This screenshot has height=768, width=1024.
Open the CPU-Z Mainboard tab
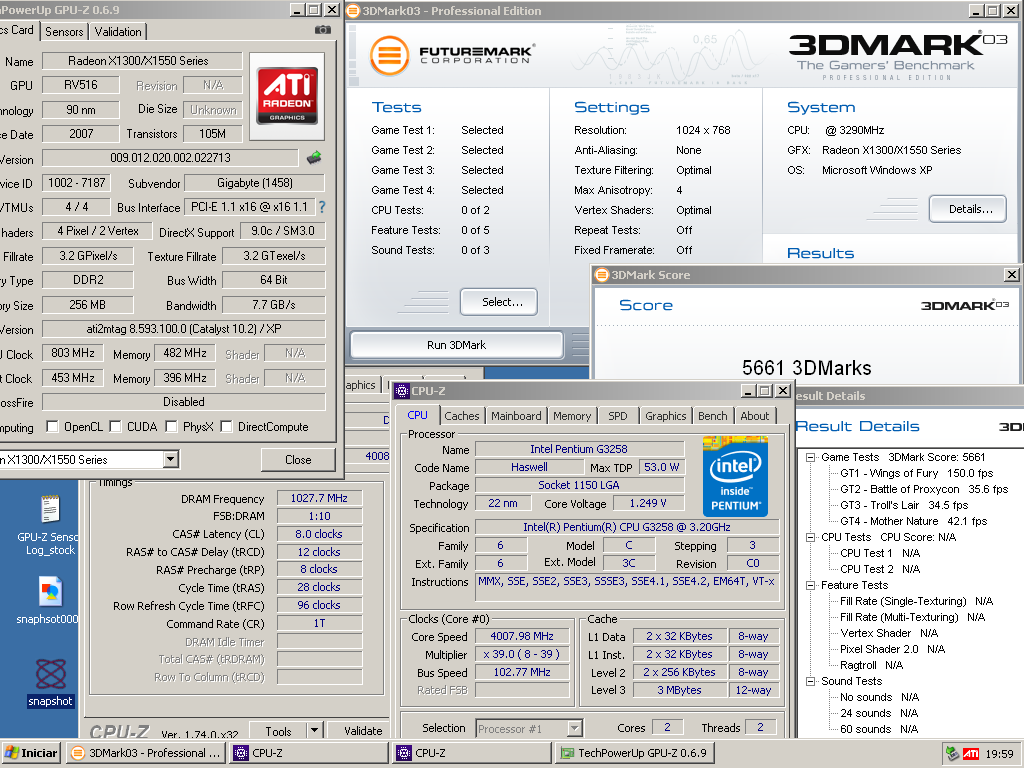point(516,416)
